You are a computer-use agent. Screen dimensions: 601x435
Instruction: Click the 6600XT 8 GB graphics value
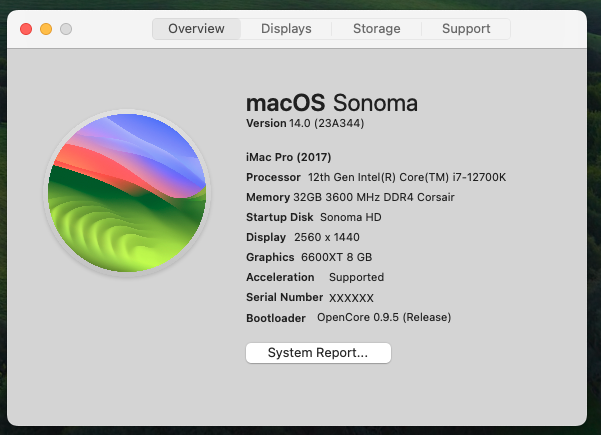click(337, 257)
